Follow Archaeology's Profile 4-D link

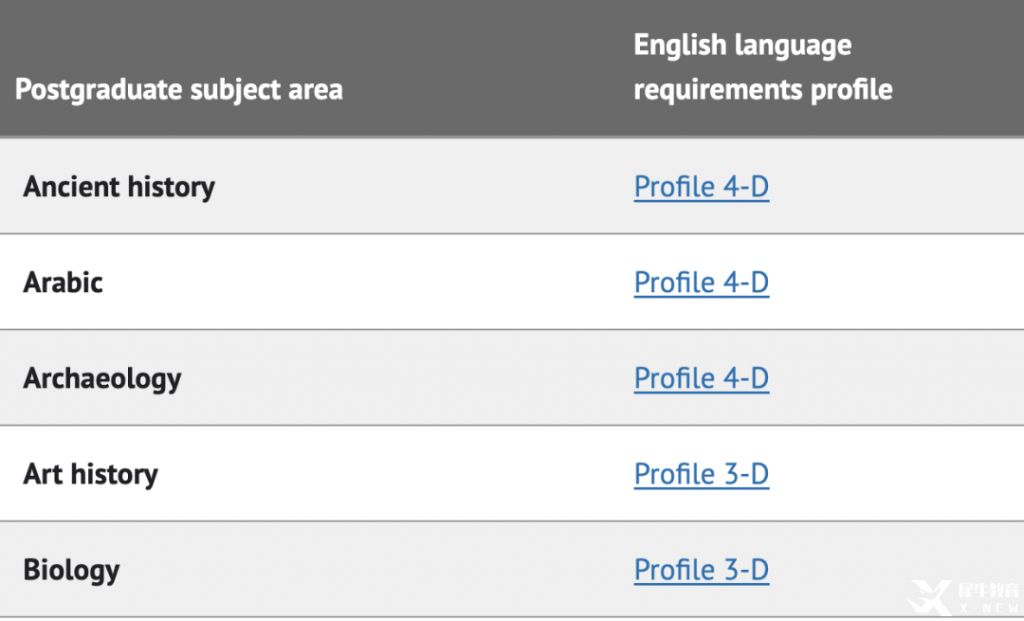[x=701, y=379]
